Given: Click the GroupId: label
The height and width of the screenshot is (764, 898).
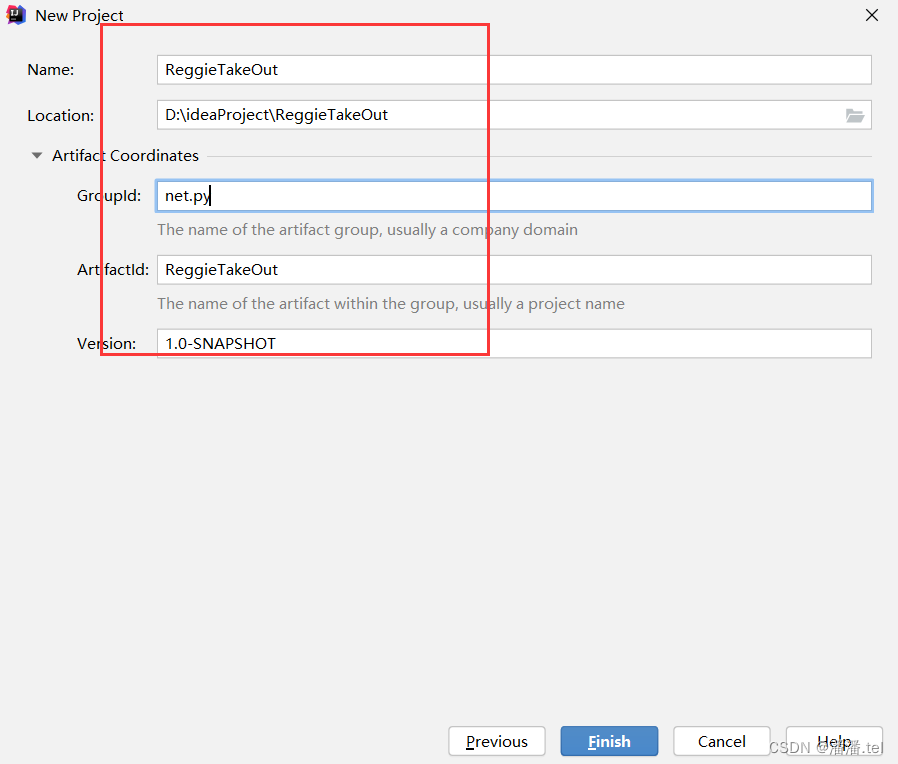Looking at the screenshot, I should pos(109,196).
